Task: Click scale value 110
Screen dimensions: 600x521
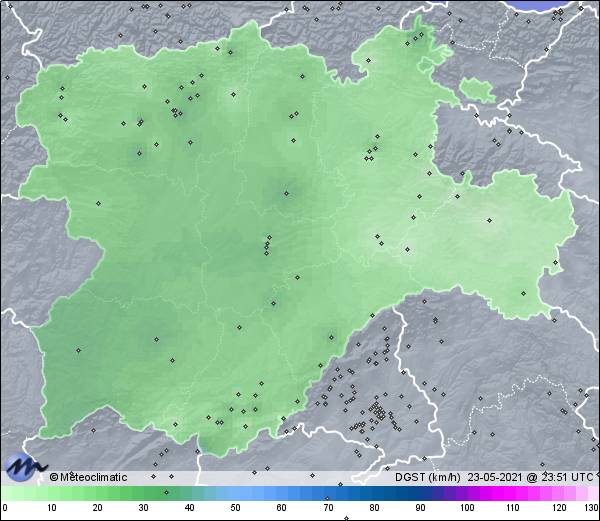Action: coord(513,508)
